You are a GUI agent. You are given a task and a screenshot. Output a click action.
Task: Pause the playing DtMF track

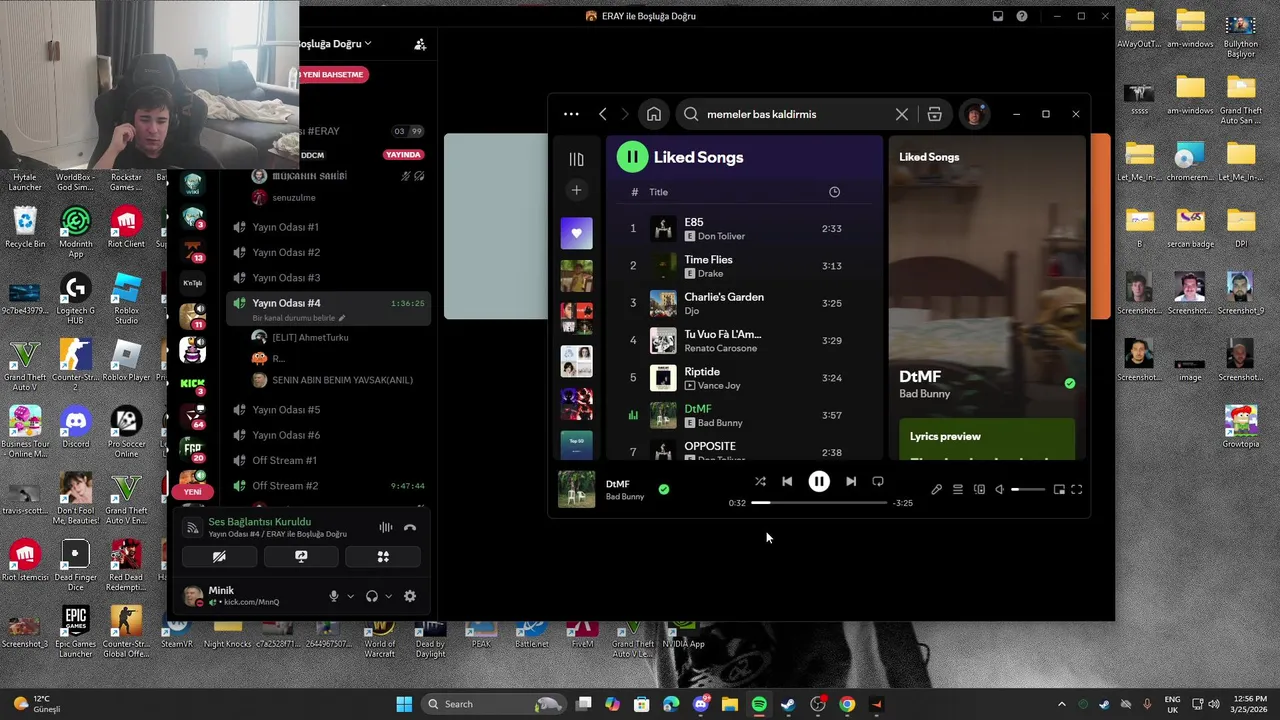pyautogui.click(x=819, y=482)
